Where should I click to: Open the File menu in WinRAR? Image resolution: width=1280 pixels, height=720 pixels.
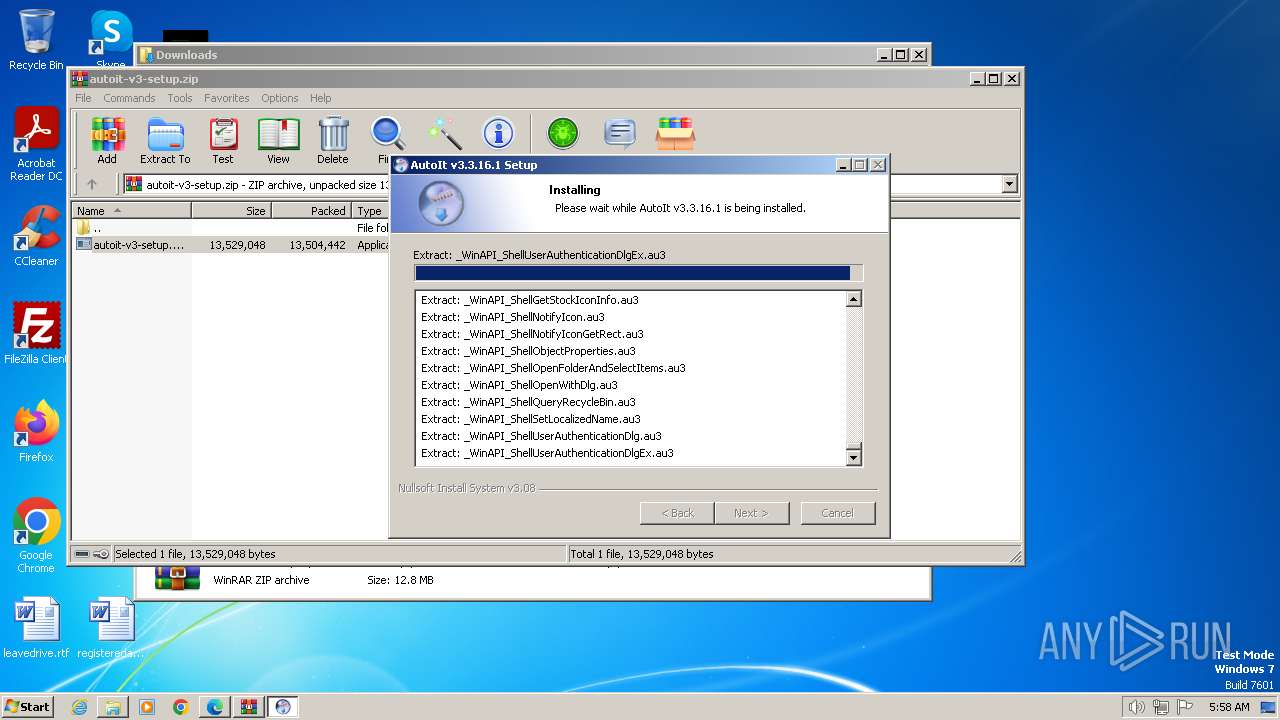[x=83, y=98]
